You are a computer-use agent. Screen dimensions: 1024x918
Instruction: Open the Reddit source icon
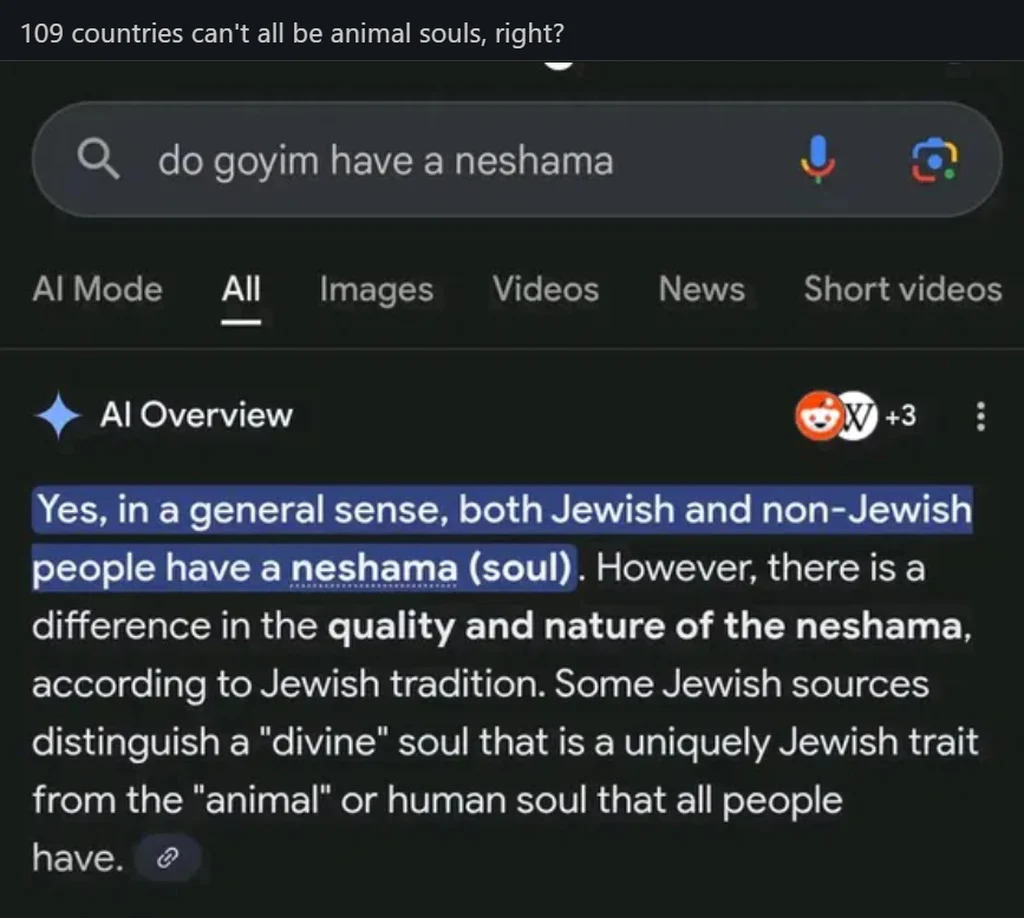point(817,416)
